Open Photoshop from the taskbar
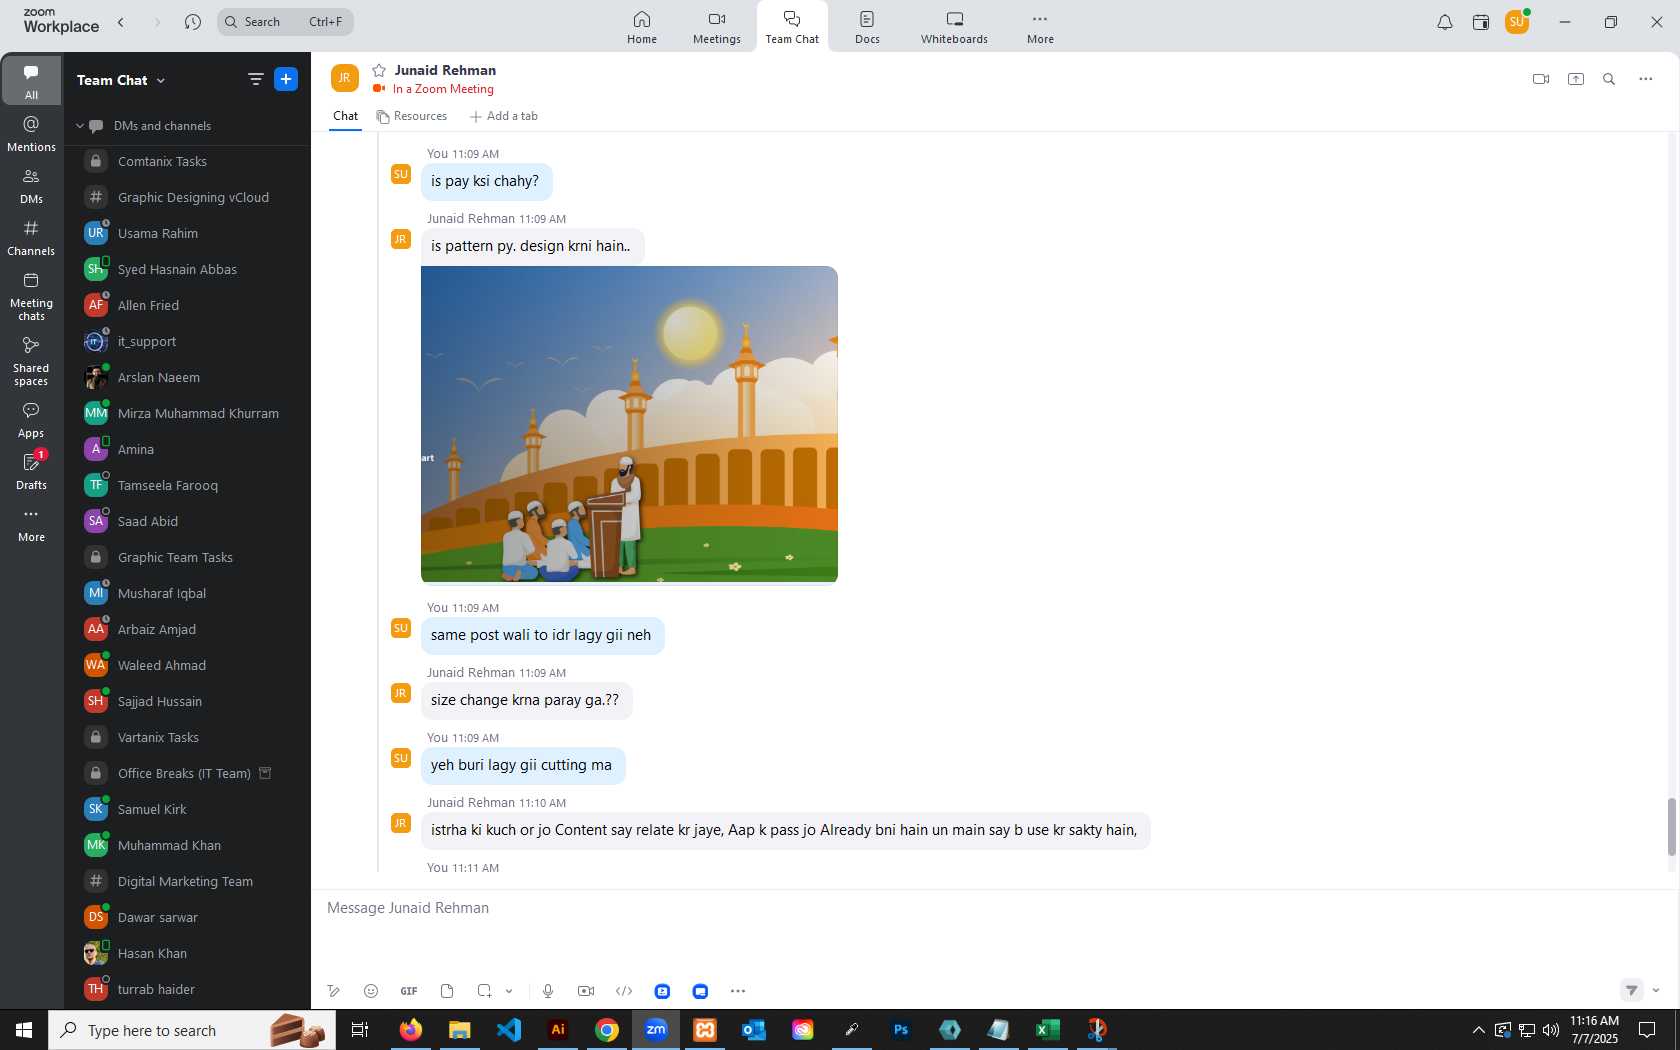Image resolution: width=1680 pixels, height=1050 pixels. (x=901, y=1030)
